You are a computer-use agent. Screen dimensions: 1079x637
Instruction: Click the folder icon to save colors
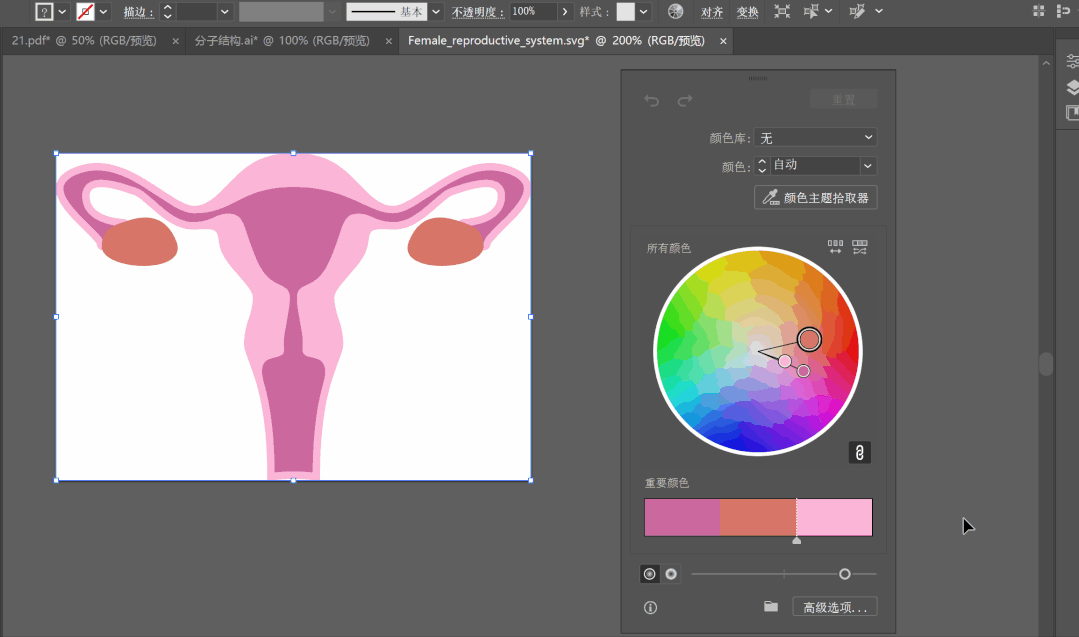(x=770, y=606)
